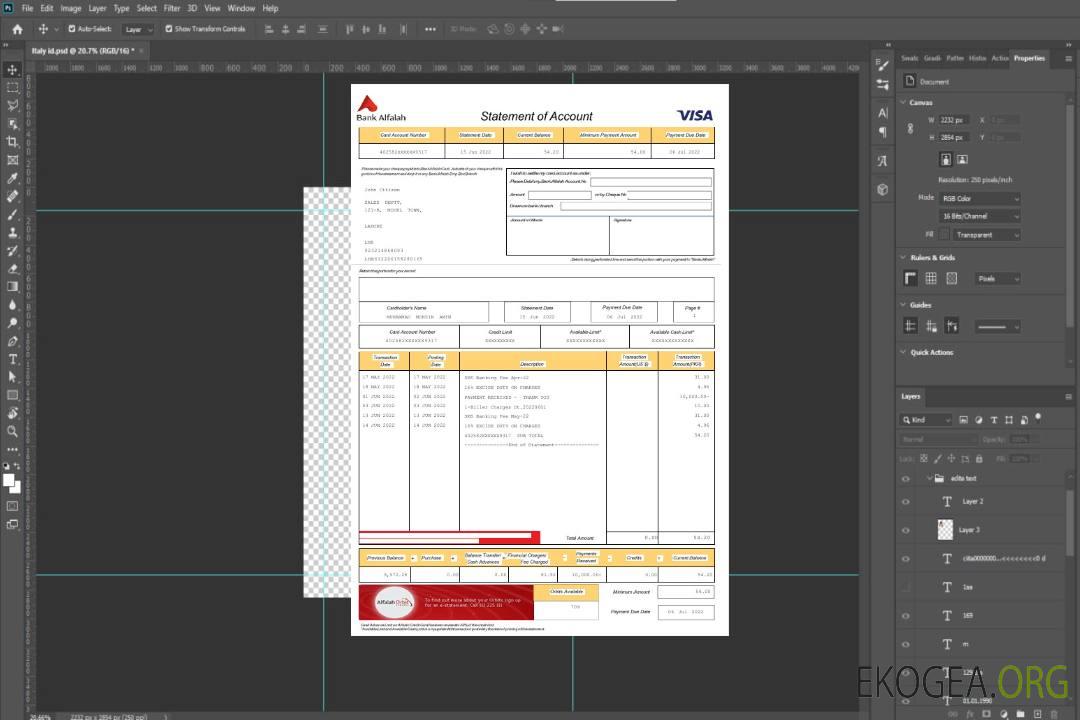Open the 16 Bits/Channel dropdown

[980, 216]
